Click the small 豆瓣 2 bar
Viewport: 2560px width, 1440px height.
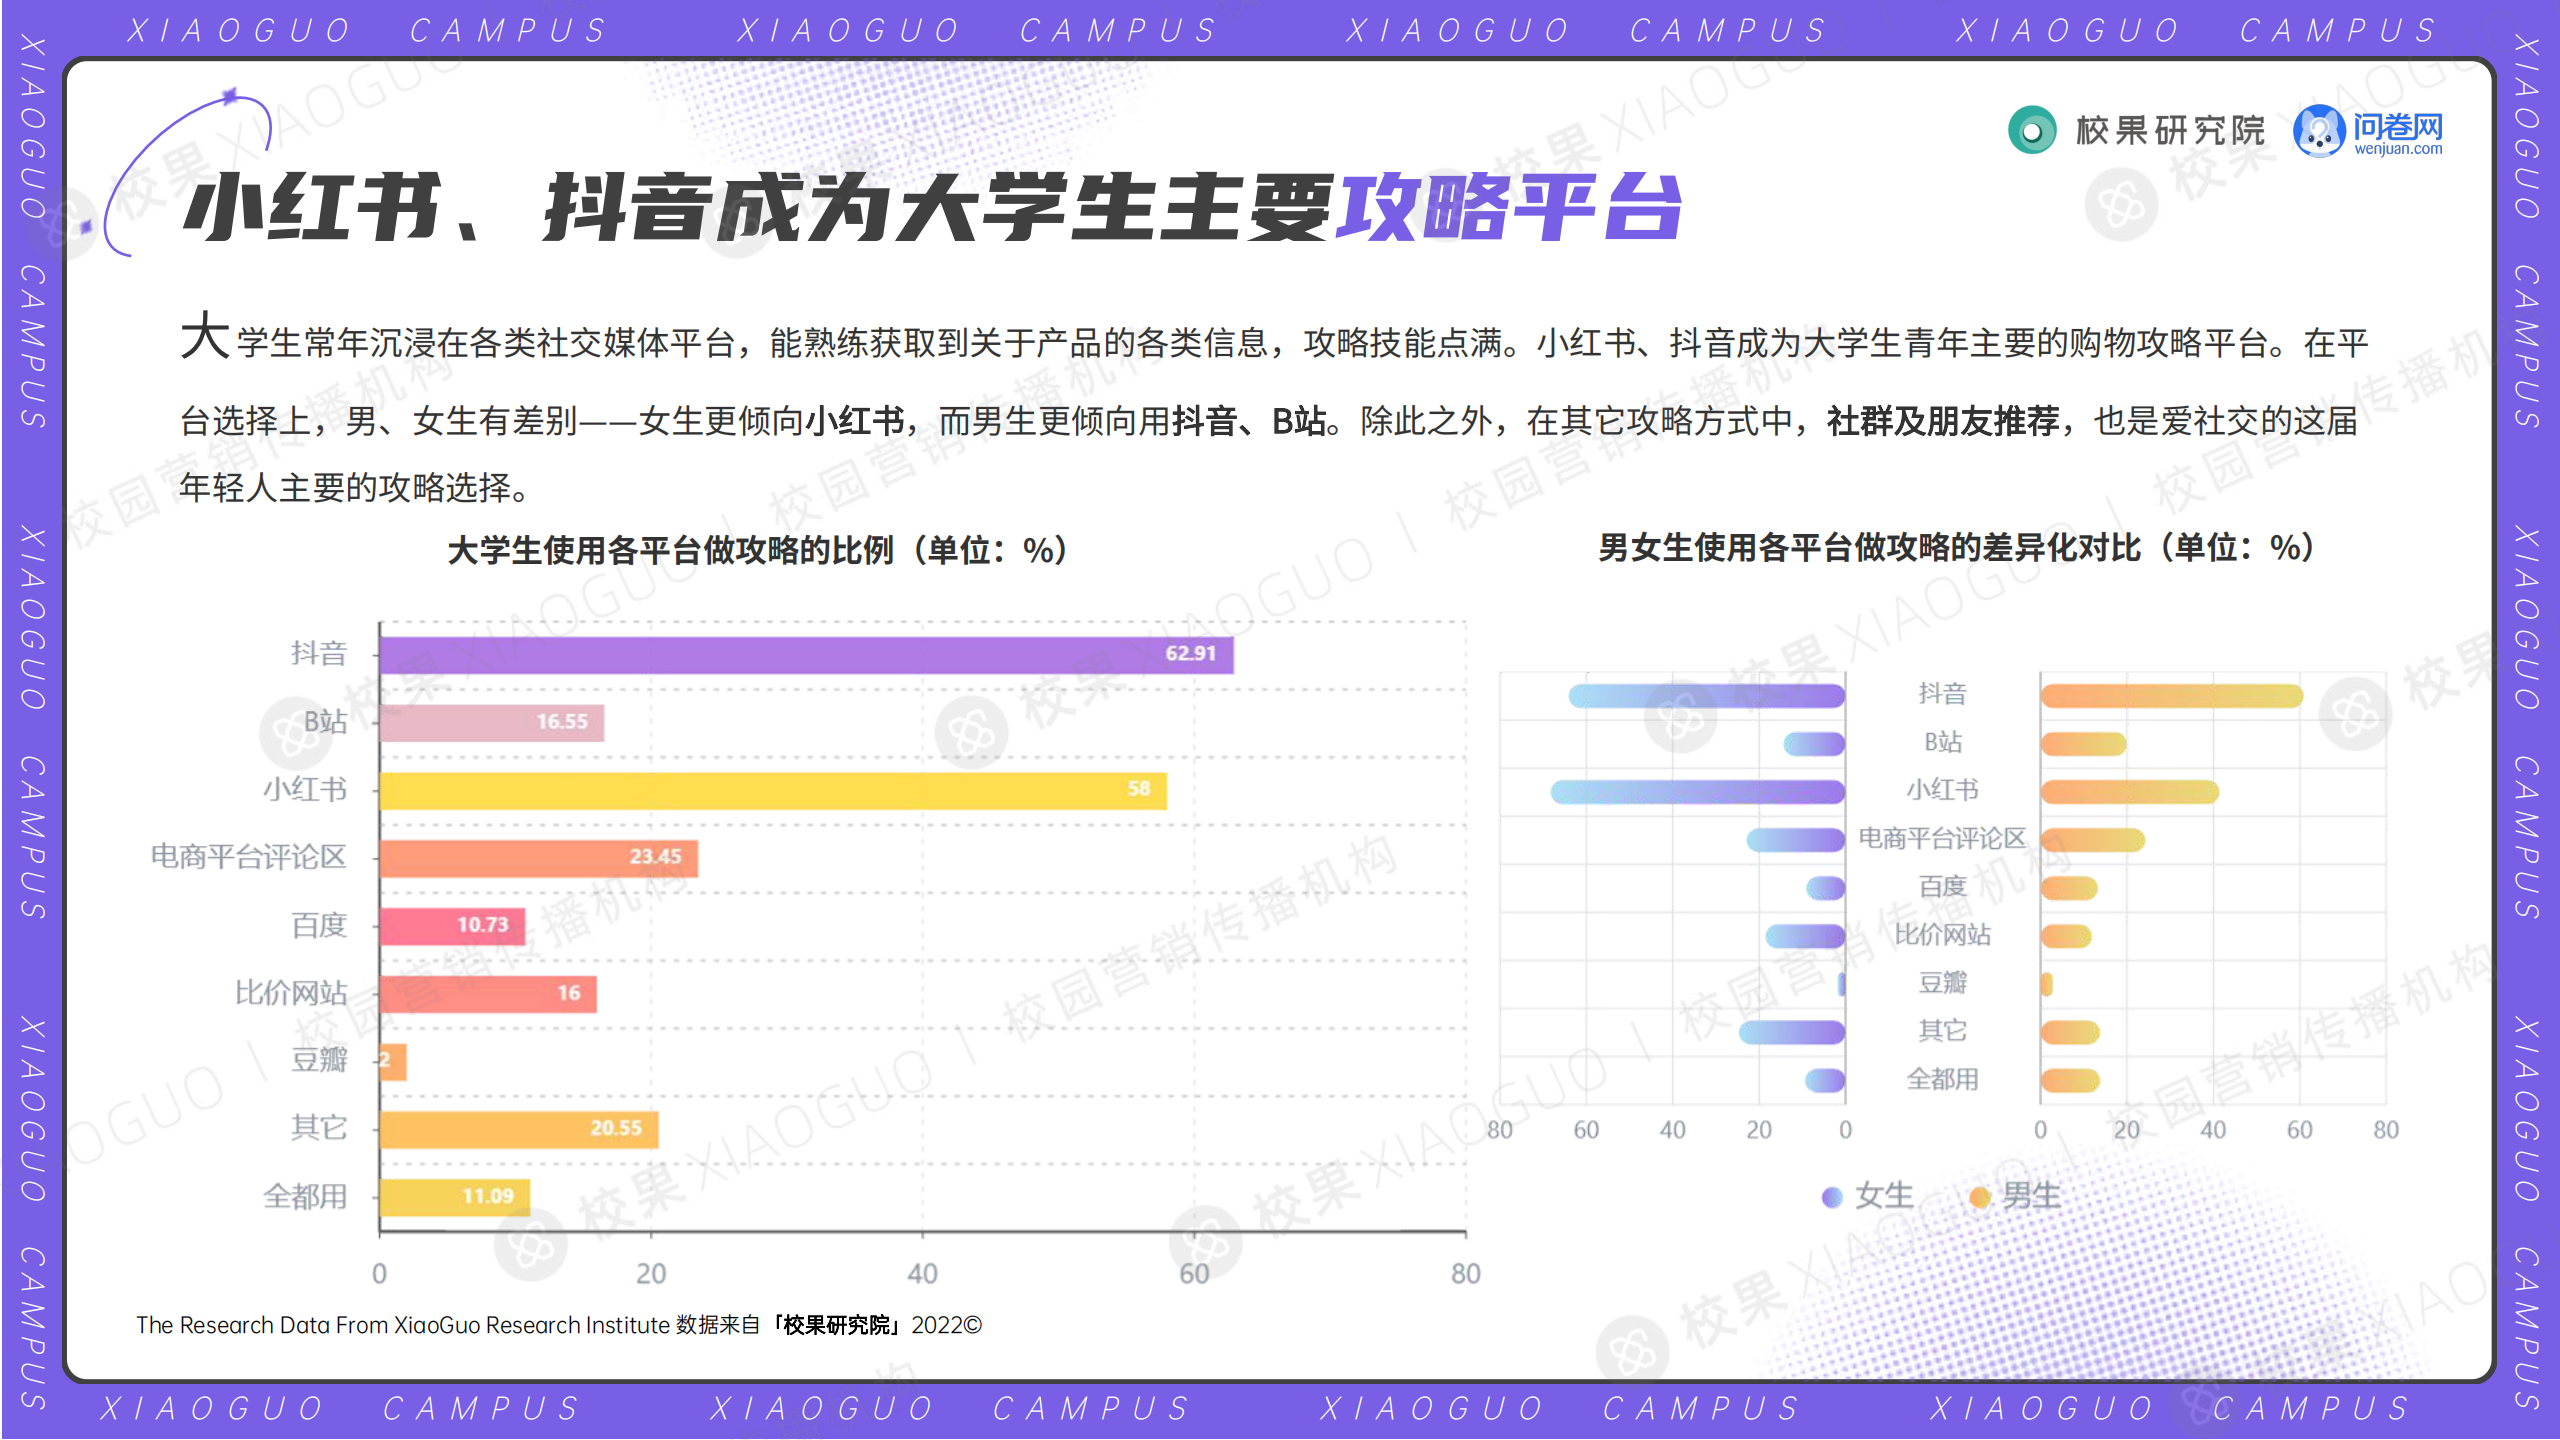393,1061
